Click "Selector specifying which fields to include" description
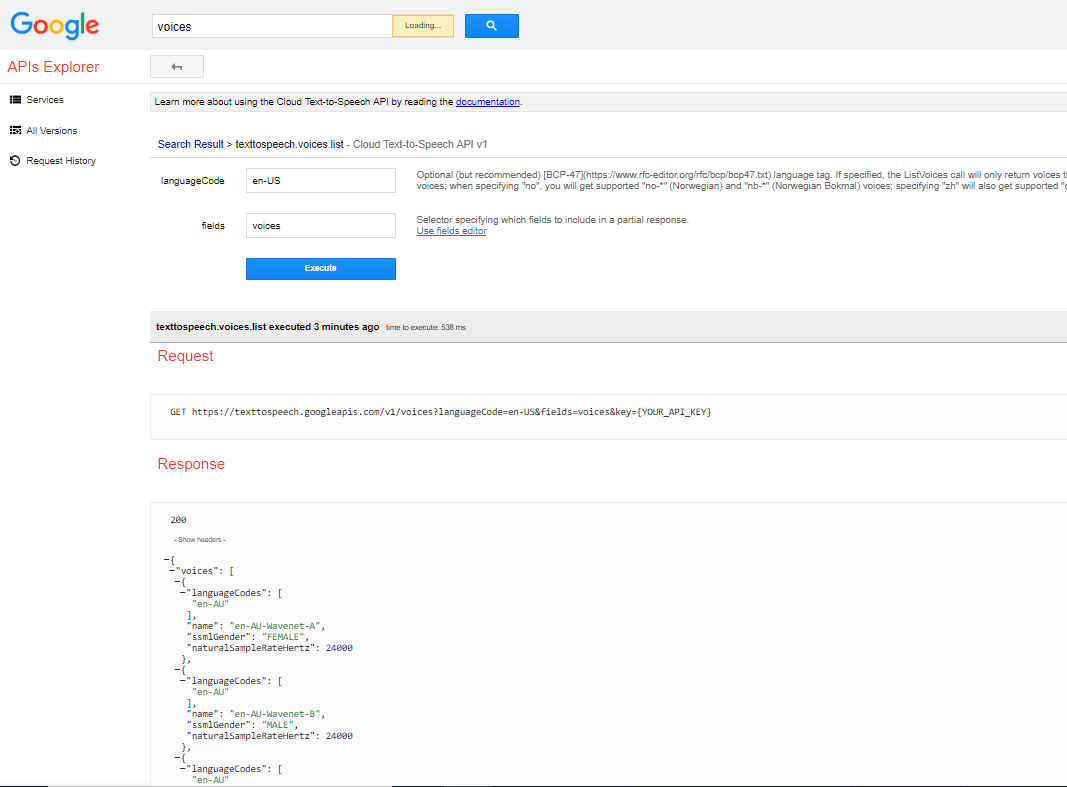This screenshot has width=1067, height=787. click(553, 220)
